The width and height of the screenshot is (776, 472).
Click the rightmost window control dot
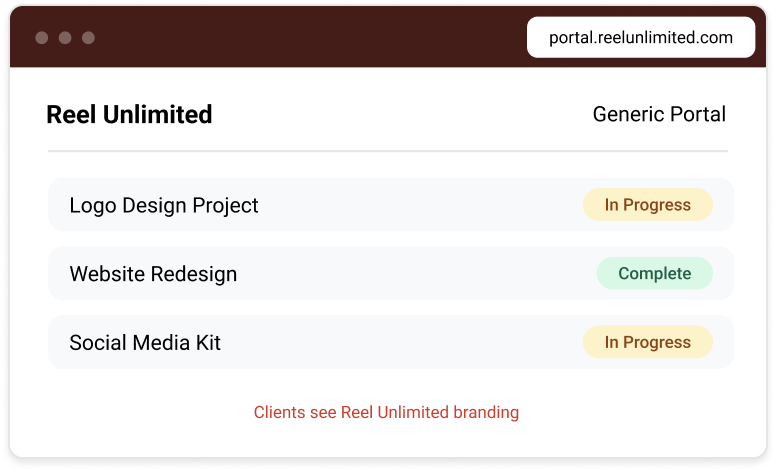tap(88, 38)
